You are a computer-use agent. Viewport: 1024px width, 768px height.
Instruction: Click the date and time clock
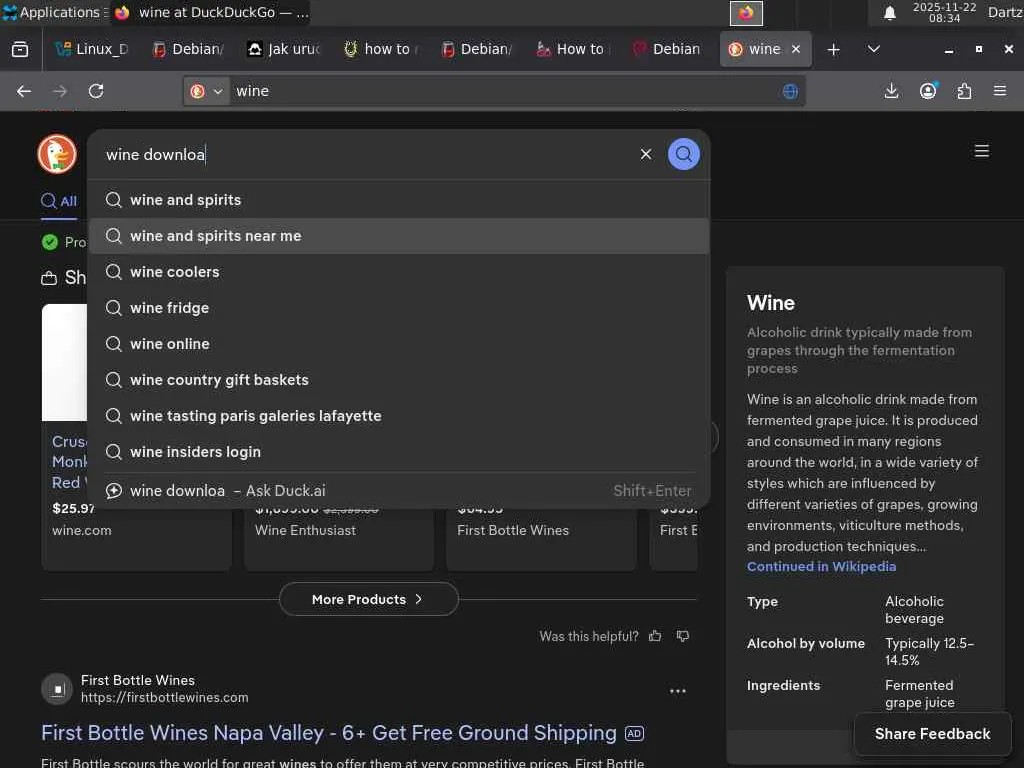(x=944, y=12)
